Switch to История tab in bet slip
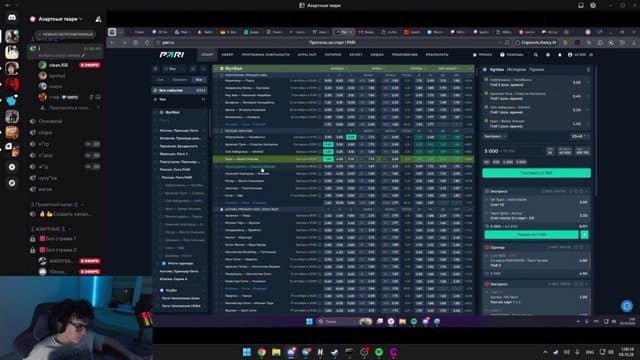 tap(516, 70)
